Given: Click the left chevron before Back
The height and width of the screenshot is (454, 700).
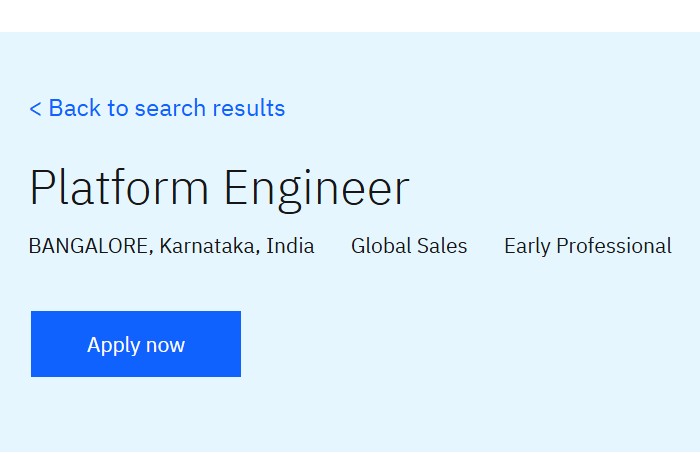Looking at the screenshot, I should tap(35, 109).
